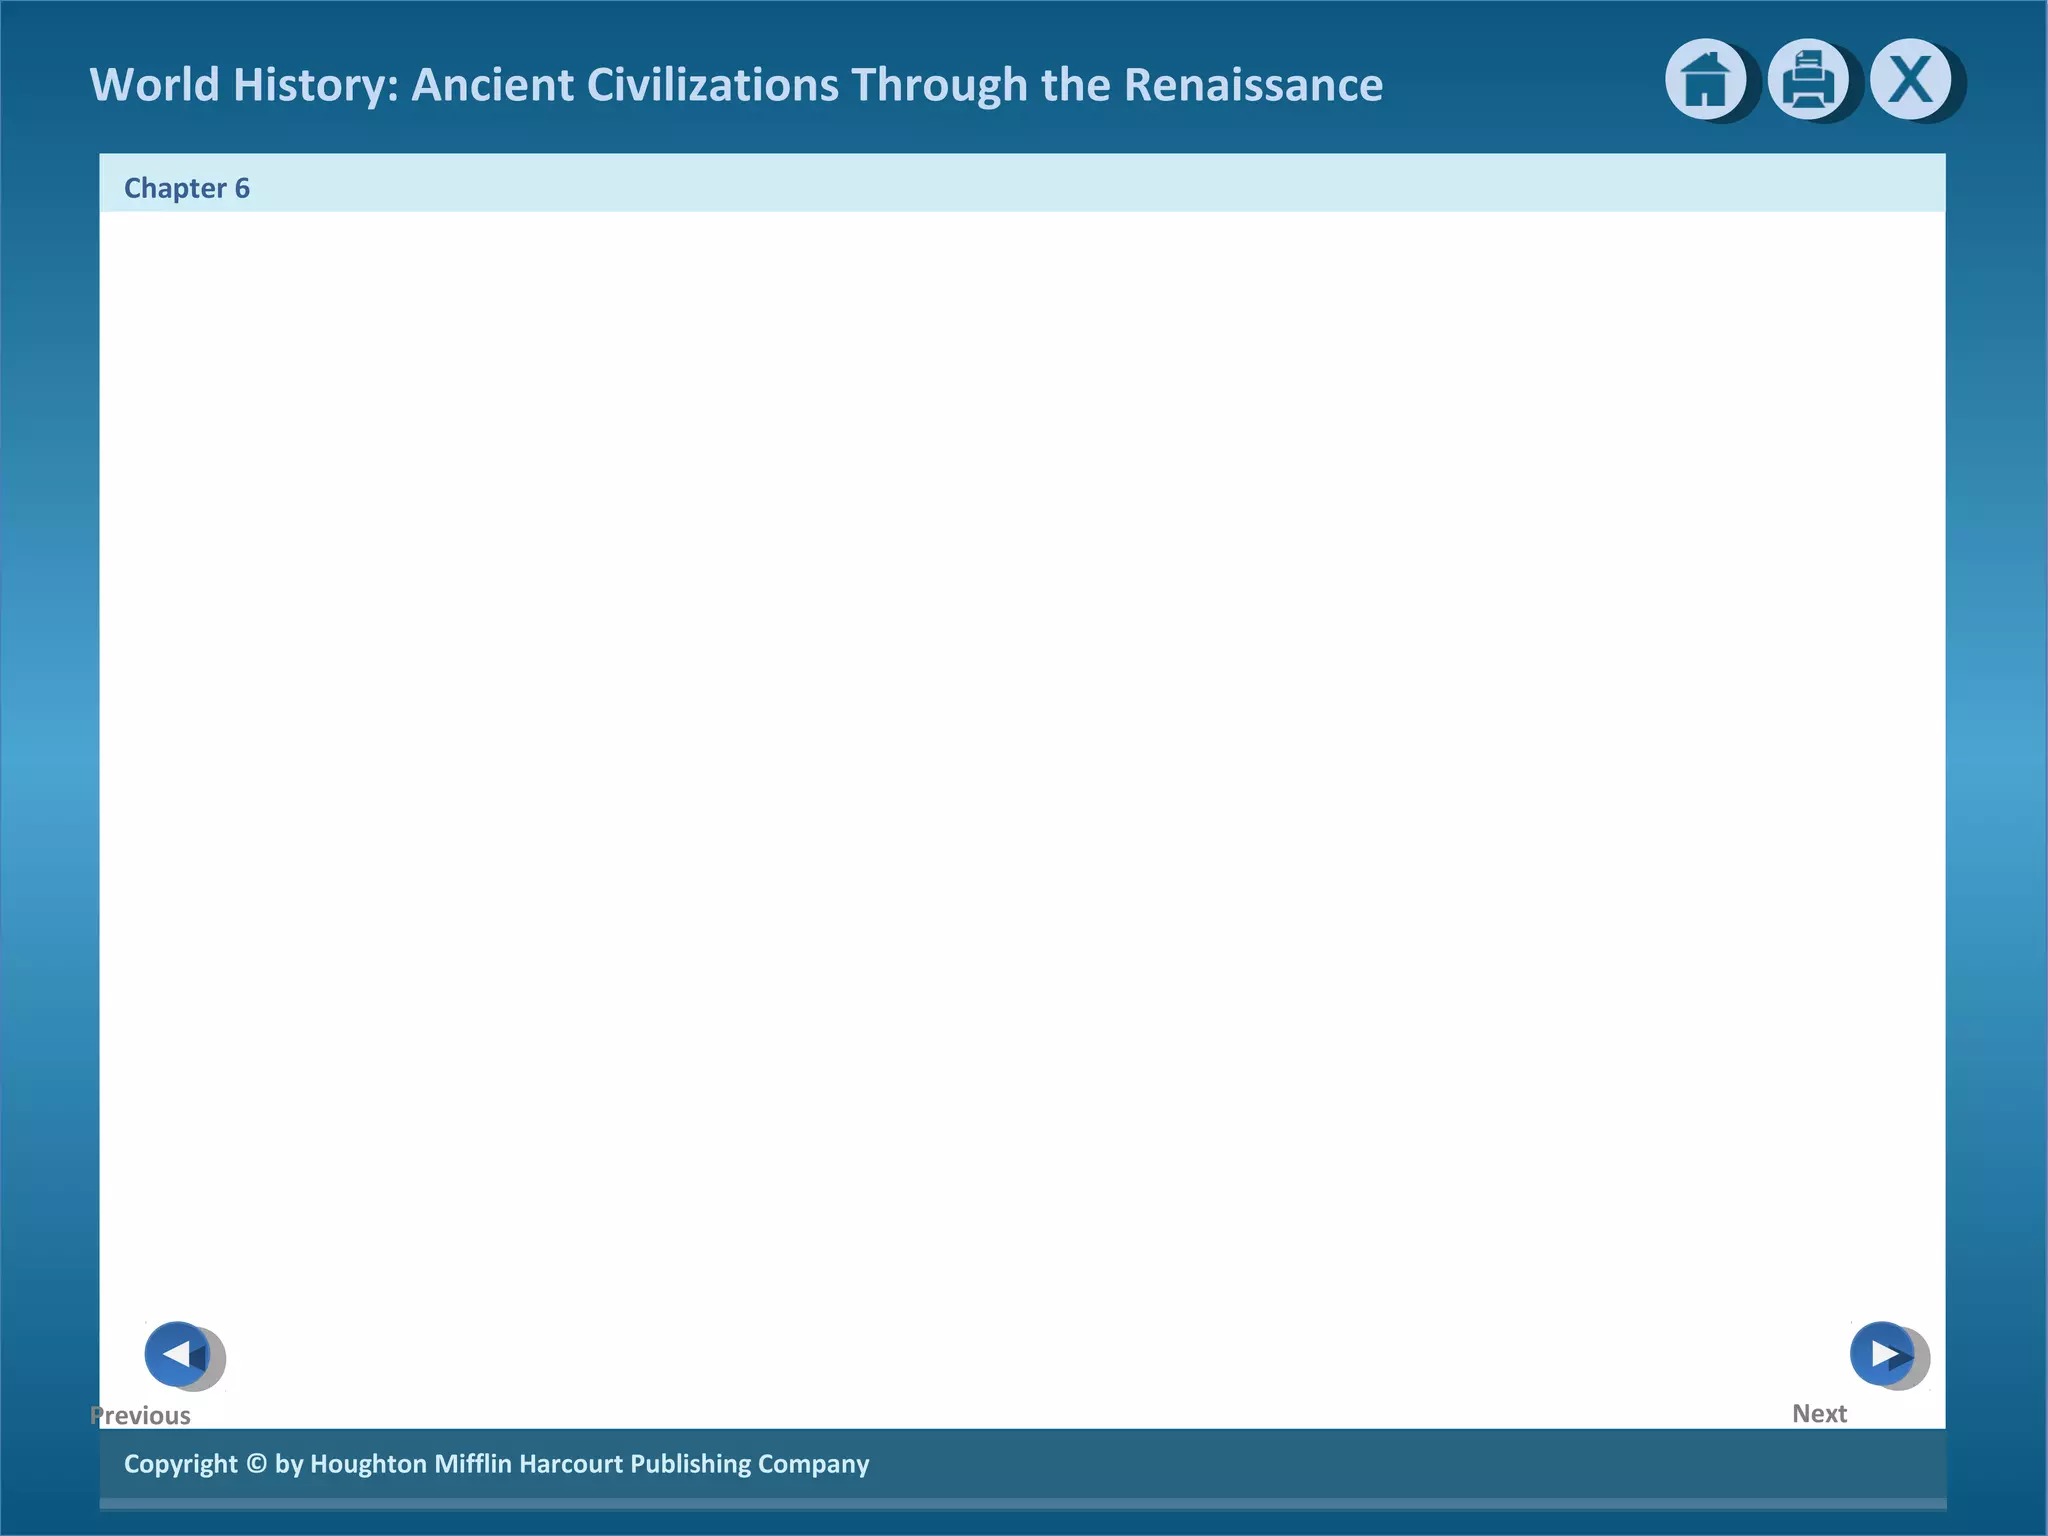
Task: Select the 'Chapter 6' heading
Action: point(187,188)
